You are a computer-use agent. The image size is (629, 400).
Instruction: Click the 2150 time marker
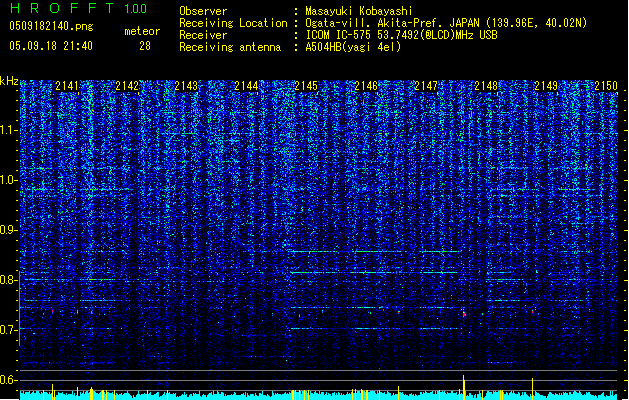pos(606,86)
